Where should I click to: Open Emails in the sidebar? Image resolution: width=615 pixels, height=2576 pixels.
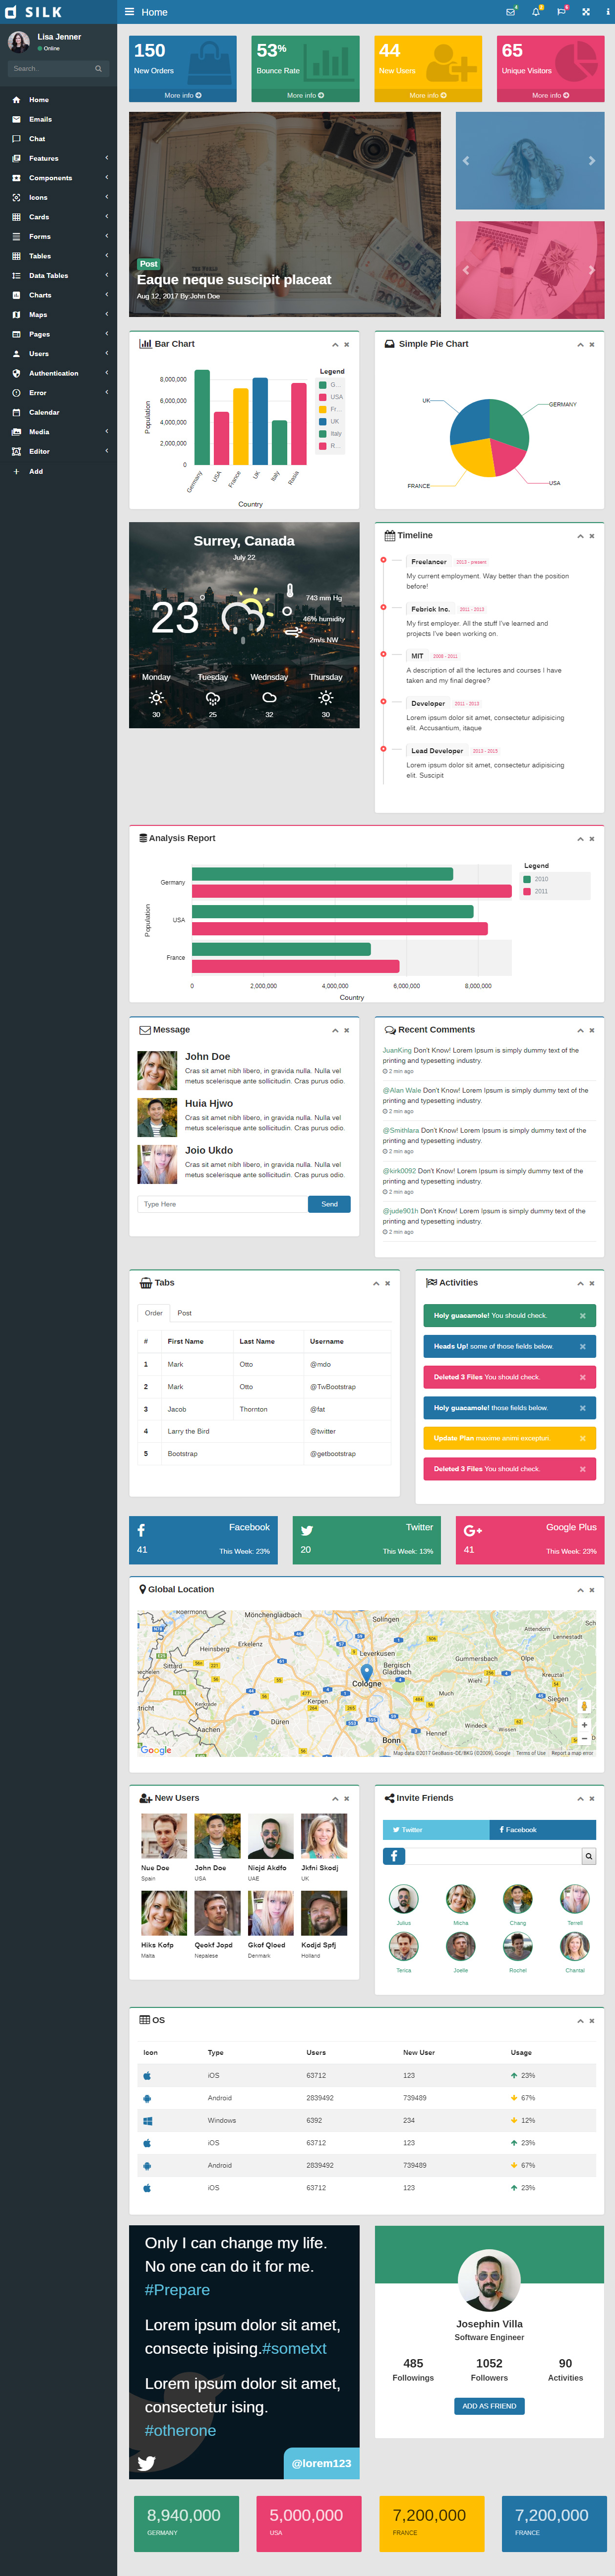(x=58, y=119)
